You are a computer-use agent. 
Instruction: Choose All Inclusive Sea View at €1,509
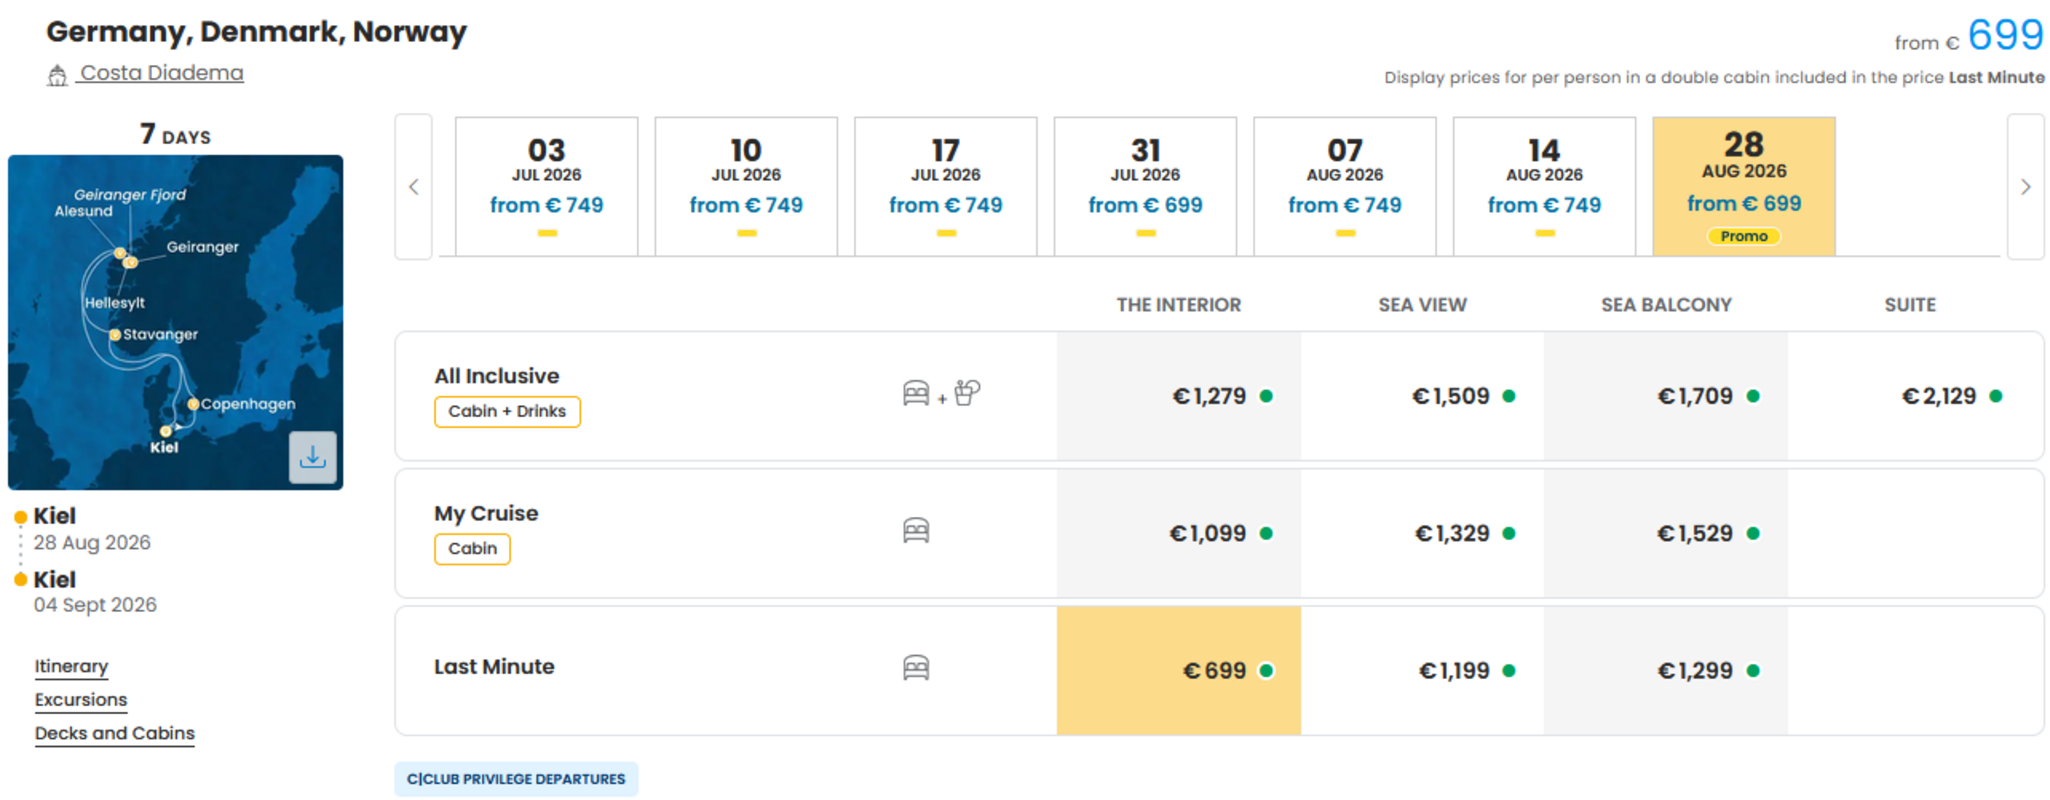(x=1422, y=396)
